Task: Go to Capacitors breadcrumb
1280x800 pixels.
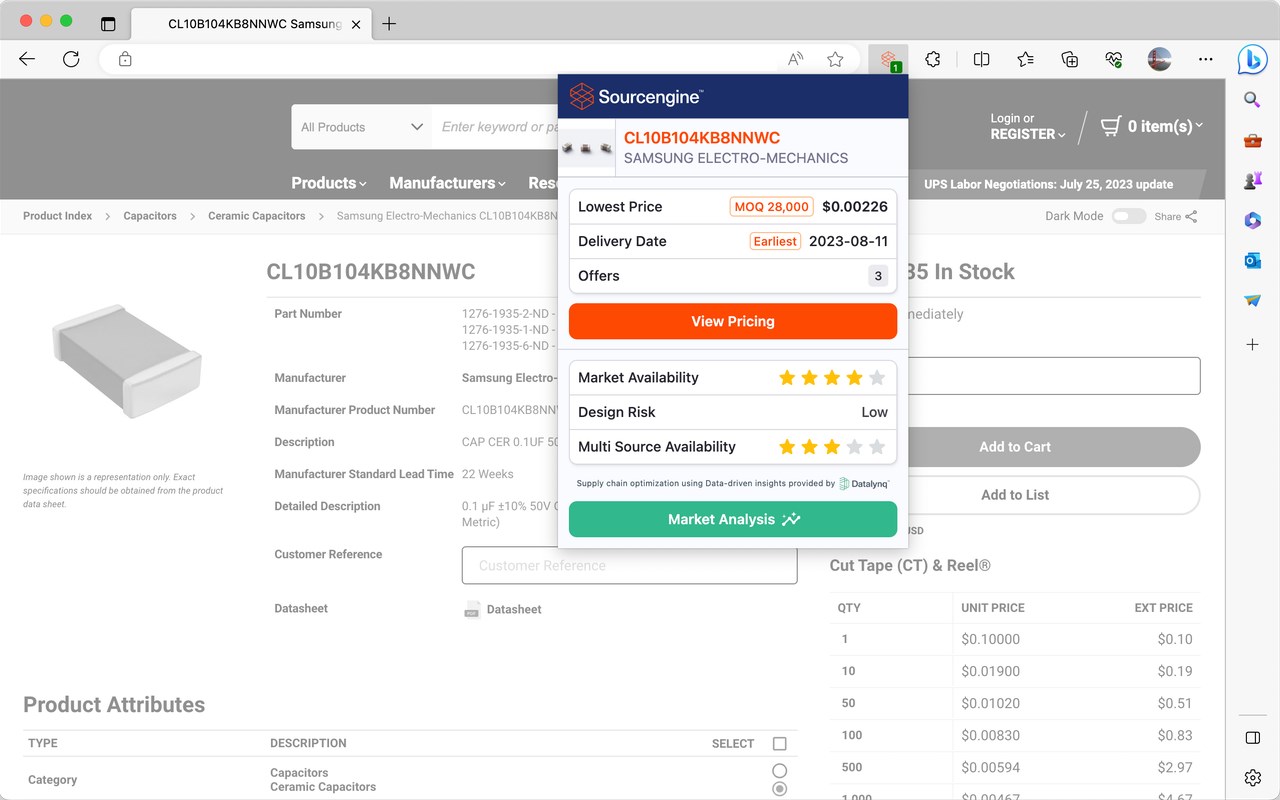Action: click(150, 216)
